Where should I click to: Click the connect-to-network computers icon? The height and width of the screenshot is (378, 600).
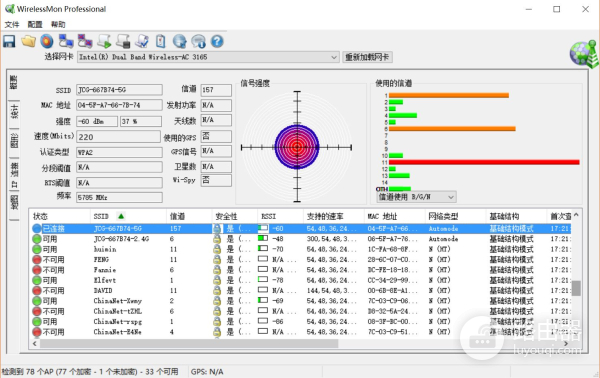click(x=66, y=41)
